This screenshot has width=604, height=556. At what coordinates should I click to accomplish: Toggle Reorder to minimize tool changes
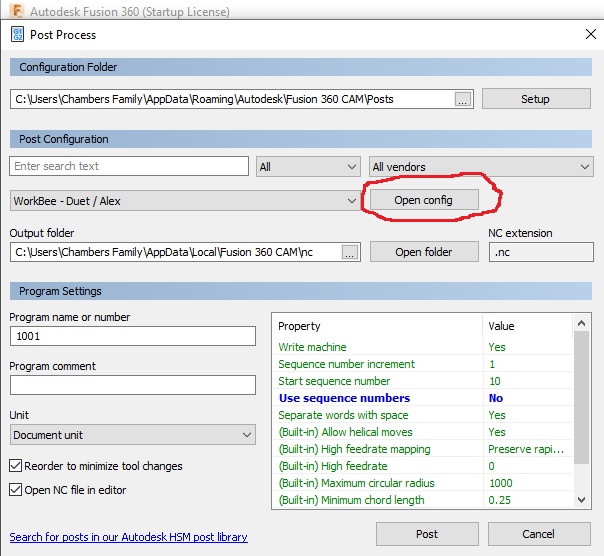point(17,466)
